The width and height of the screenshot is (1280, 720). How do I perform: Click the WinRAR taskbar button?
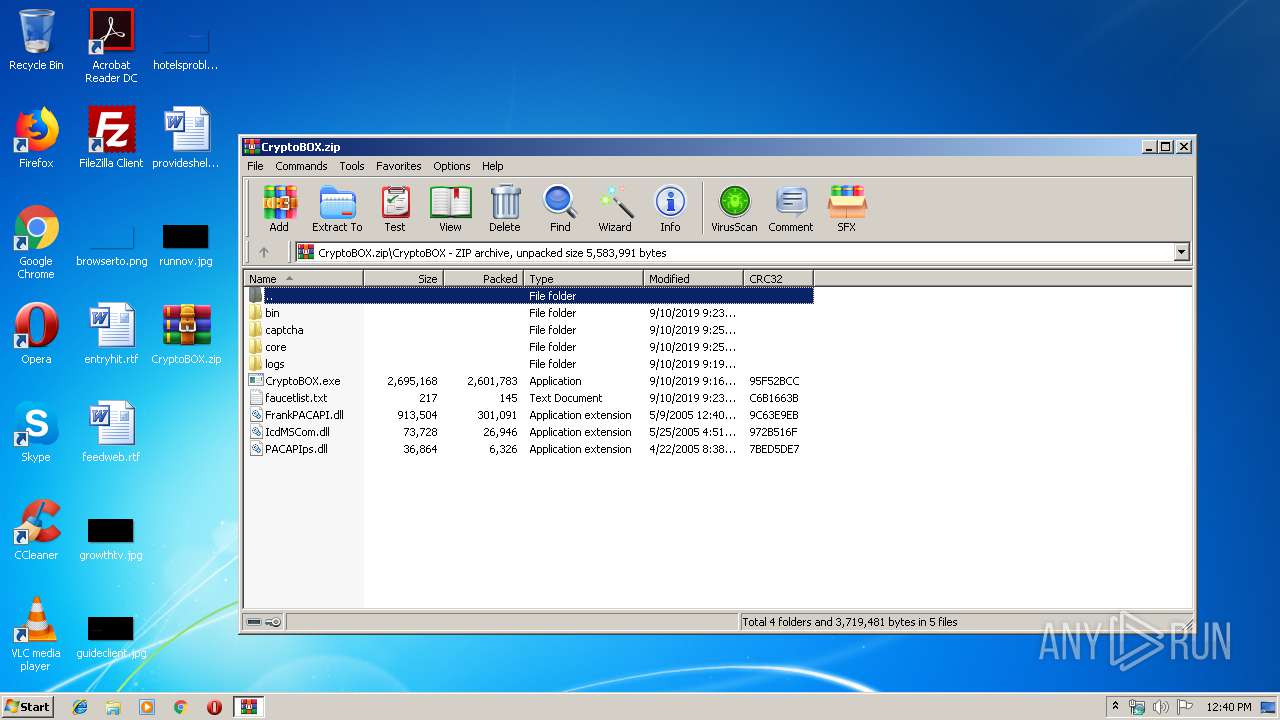coord(248,707)
